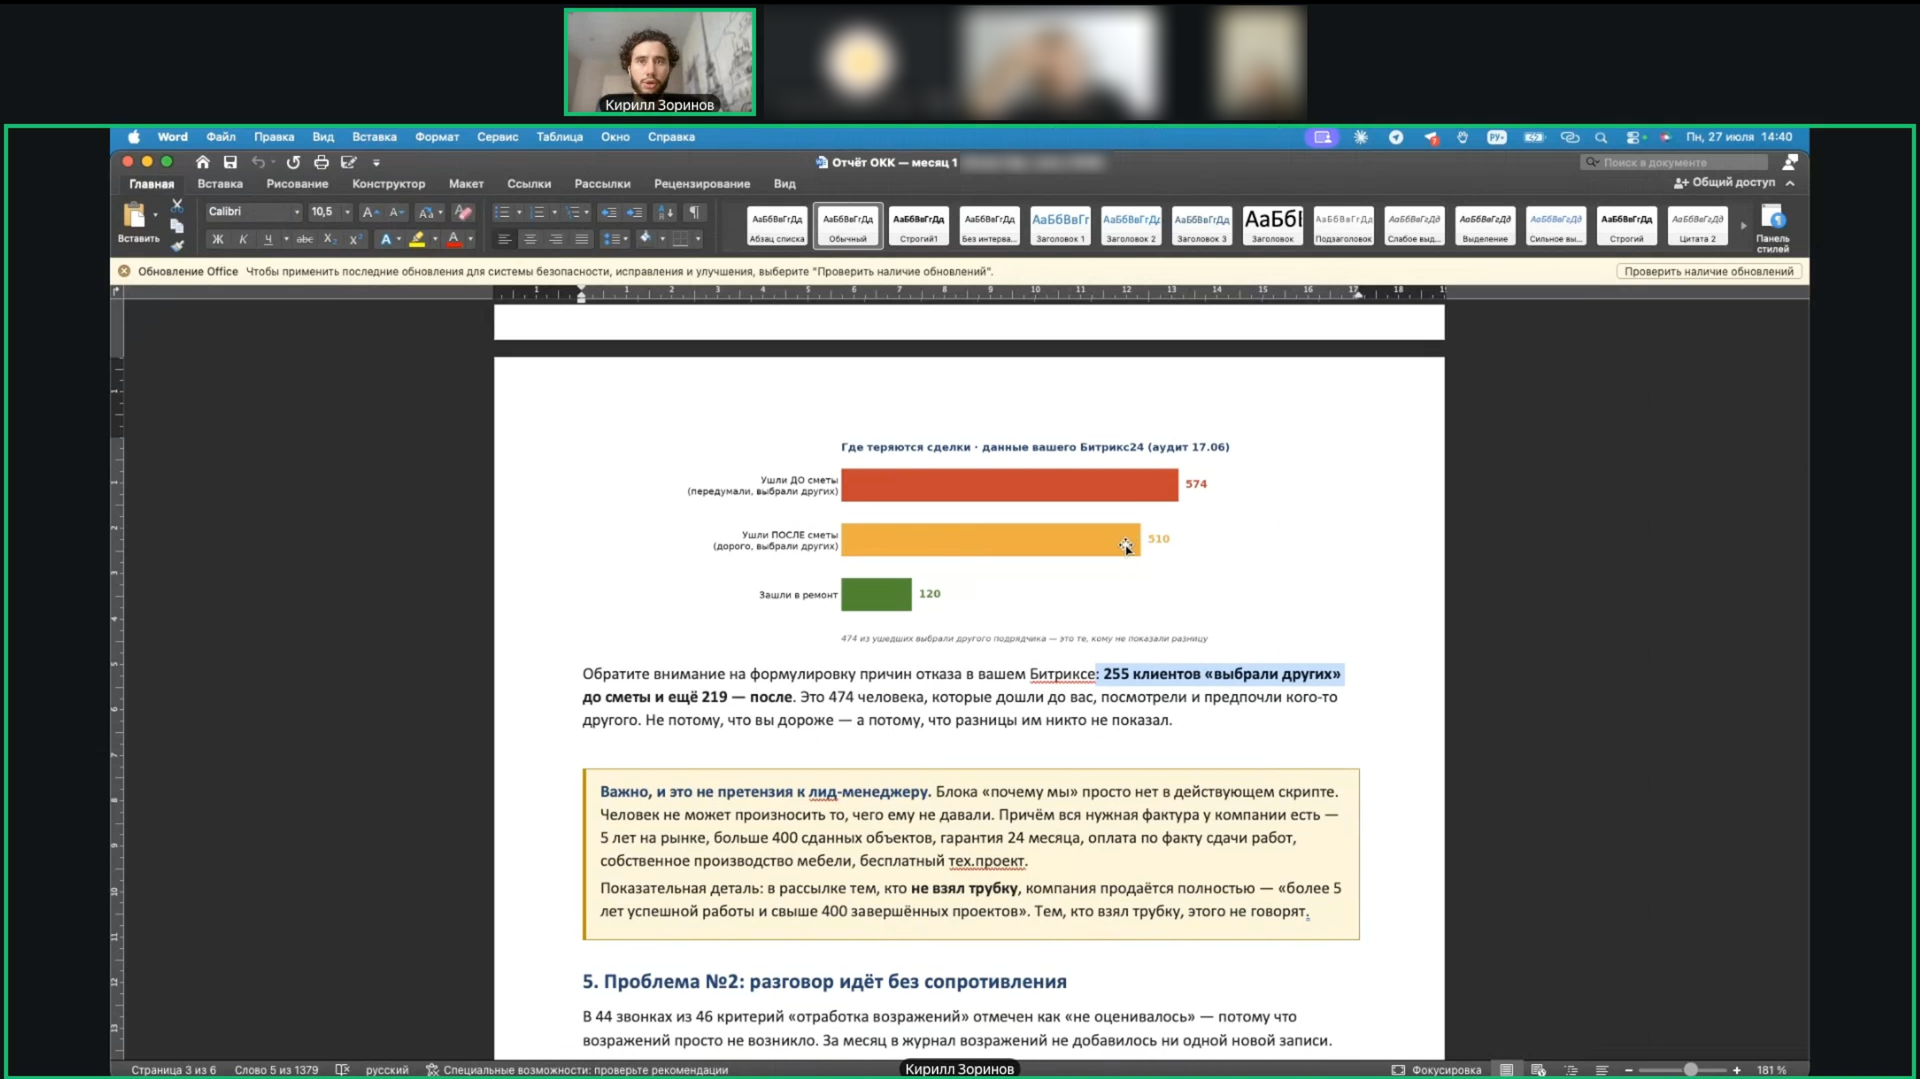Toggle paragraph marks display (¶)
The width and height of the screenshot is (1920, 1079).
694,212
